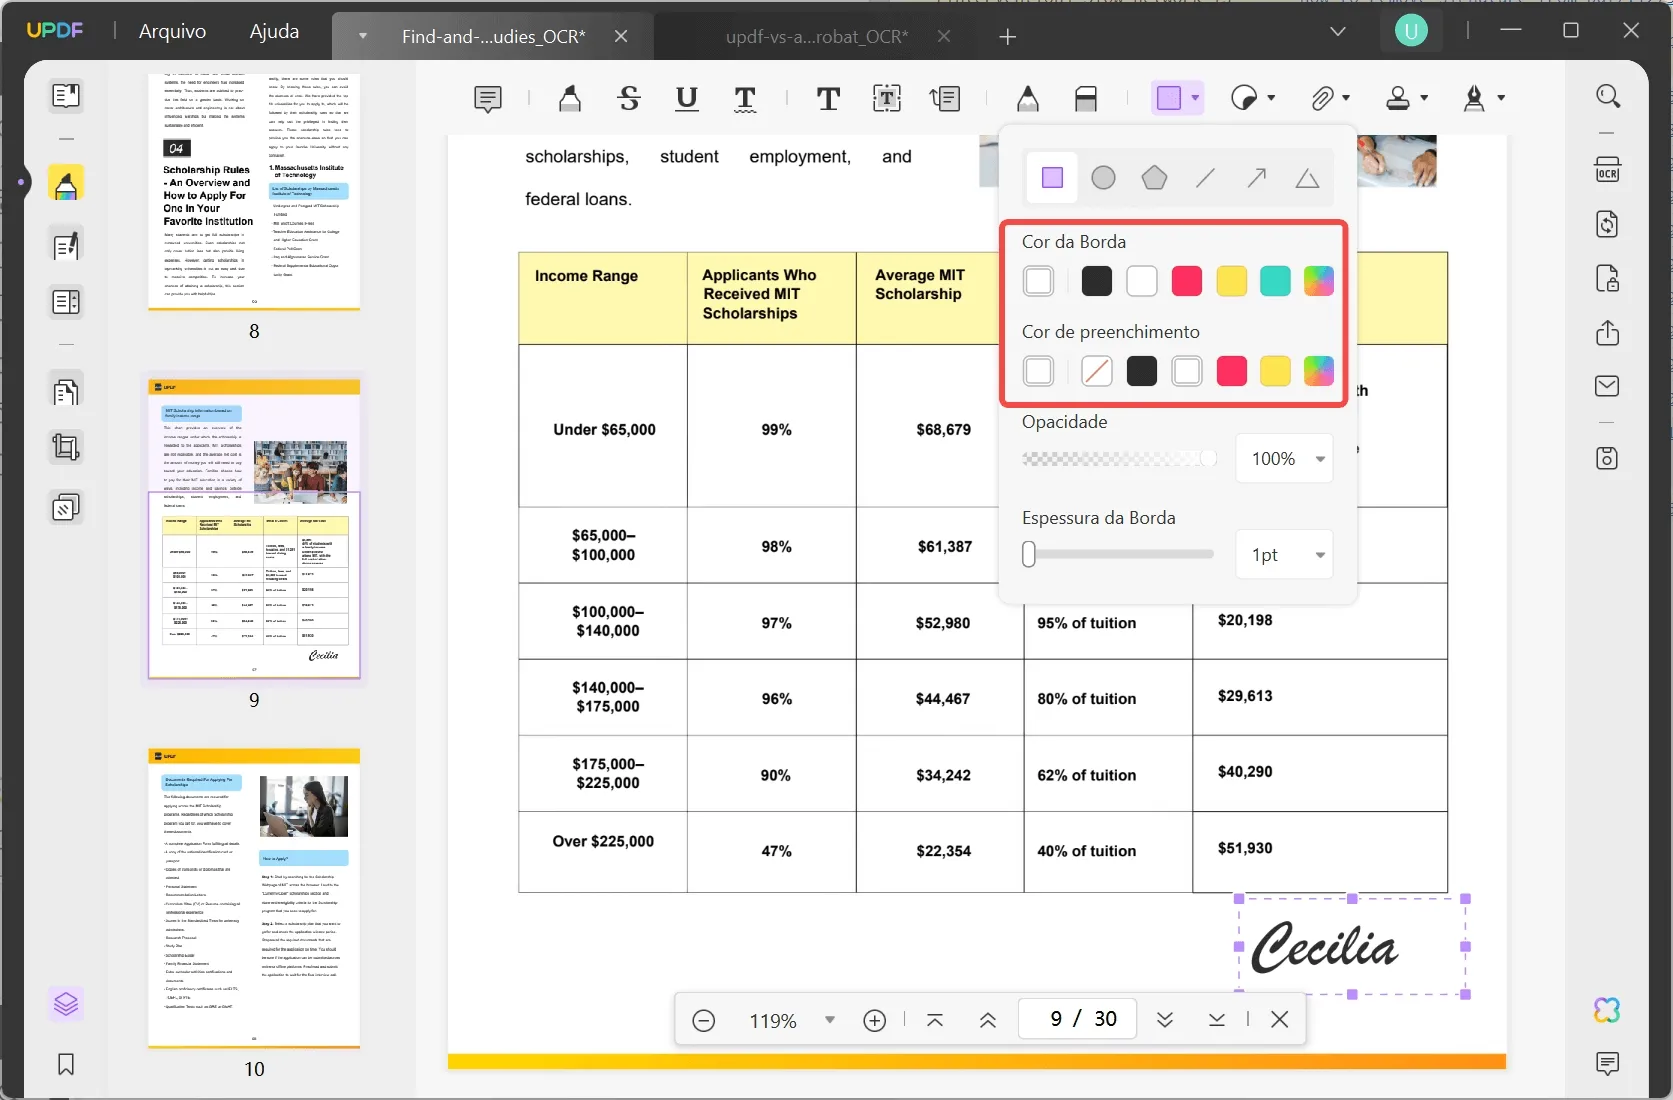Screen dimensions: 1673x1100
Task: Go to the previous page
Action: (x=988, y=1020)
